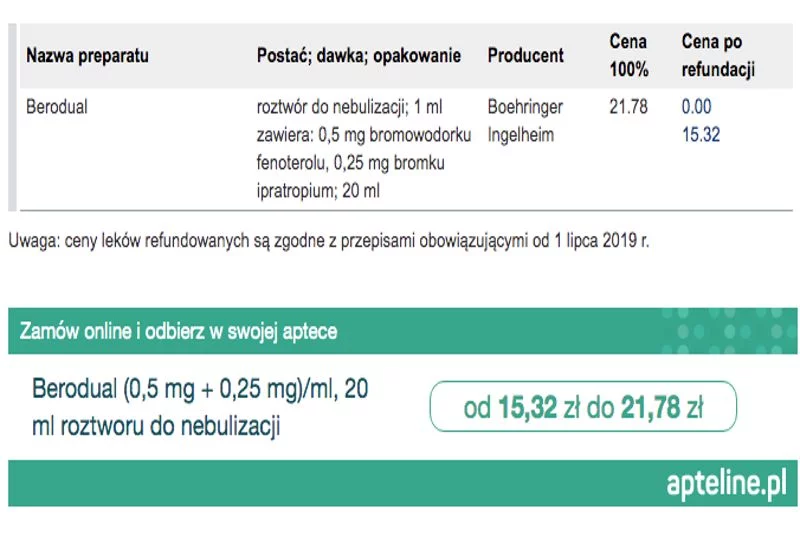Click the Producent column header
Screen dimensions: 800x533
526,56
